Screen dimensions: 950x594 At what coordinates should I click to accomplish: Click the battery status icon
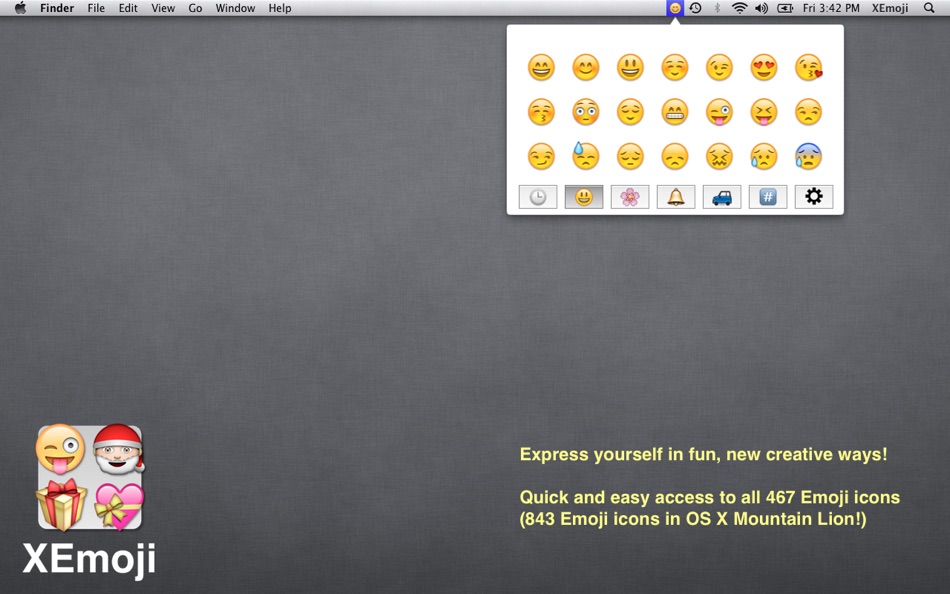[785, 8]
